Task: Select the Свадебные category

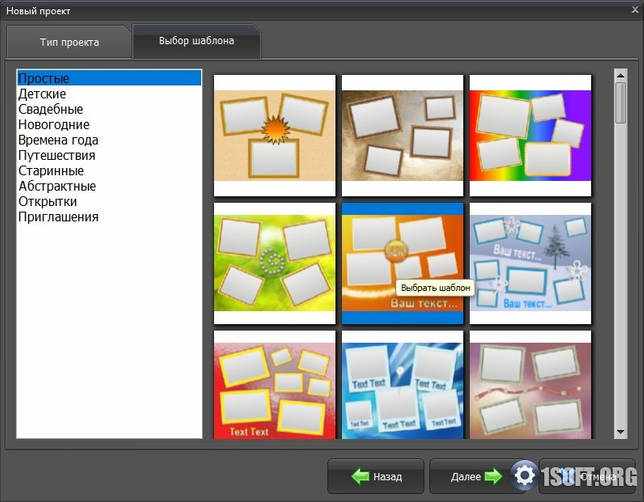Action: 51,109
